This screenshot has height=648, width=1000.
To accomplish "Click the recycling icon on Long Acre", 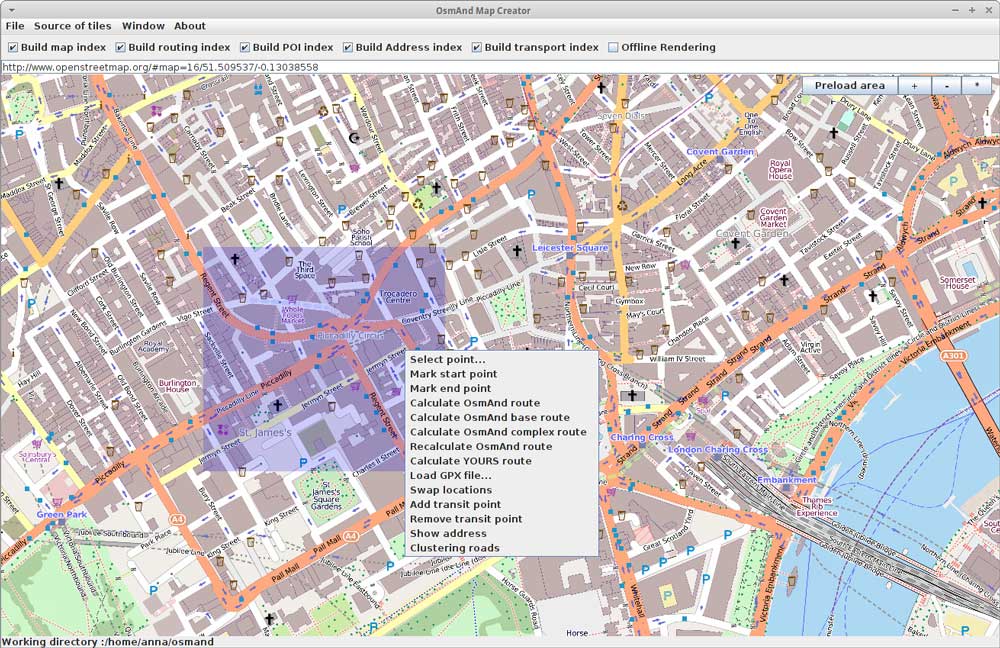I will [622, 206].
